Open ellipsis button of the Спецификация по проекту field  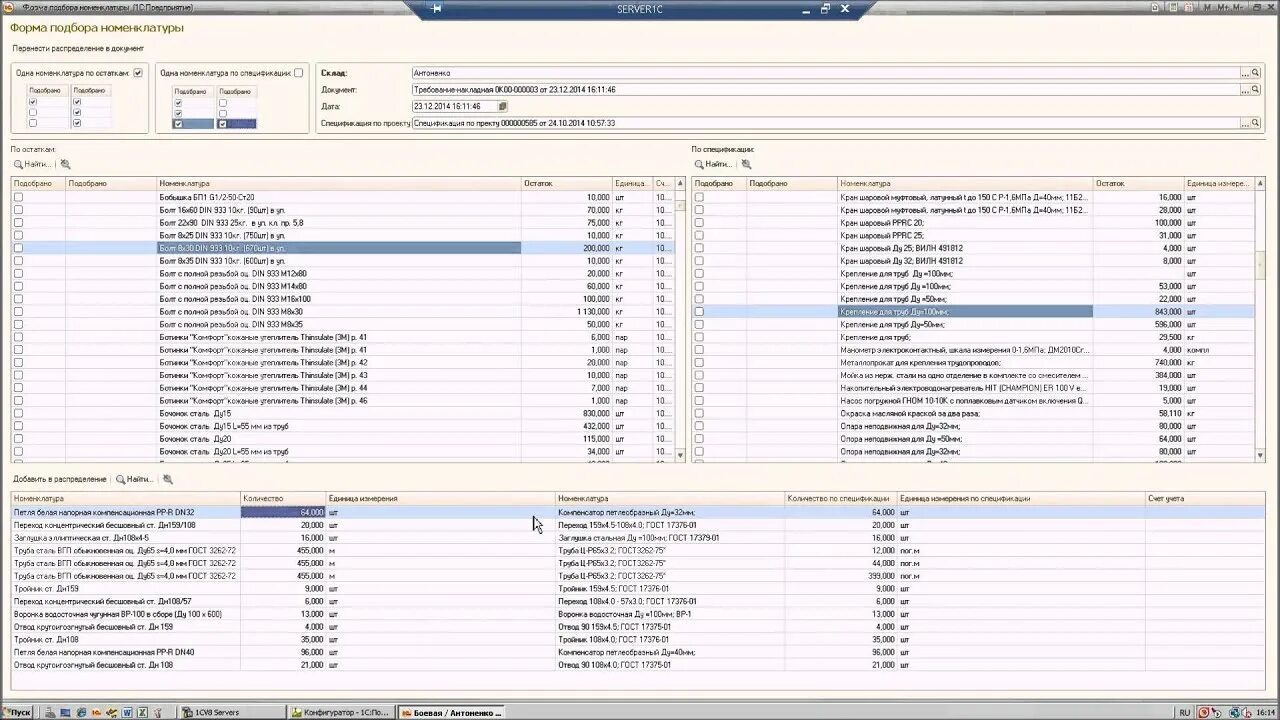1245,123
